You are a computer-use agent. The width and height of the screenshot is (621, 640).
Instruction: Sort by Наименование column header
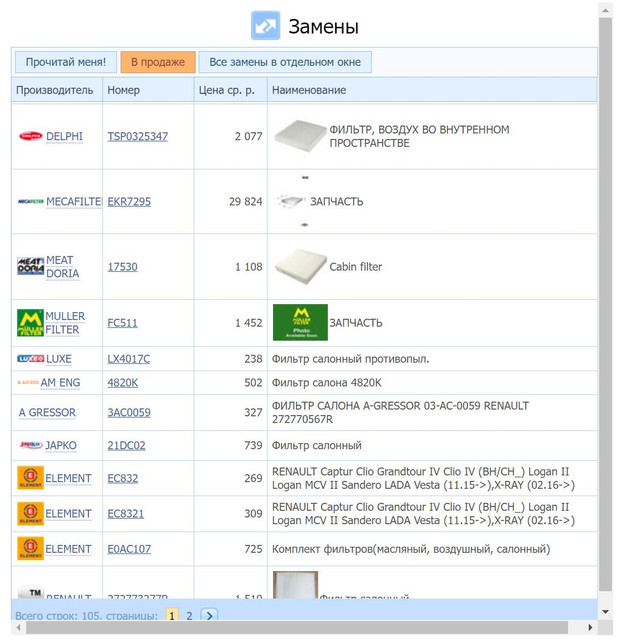pos(432,90)
